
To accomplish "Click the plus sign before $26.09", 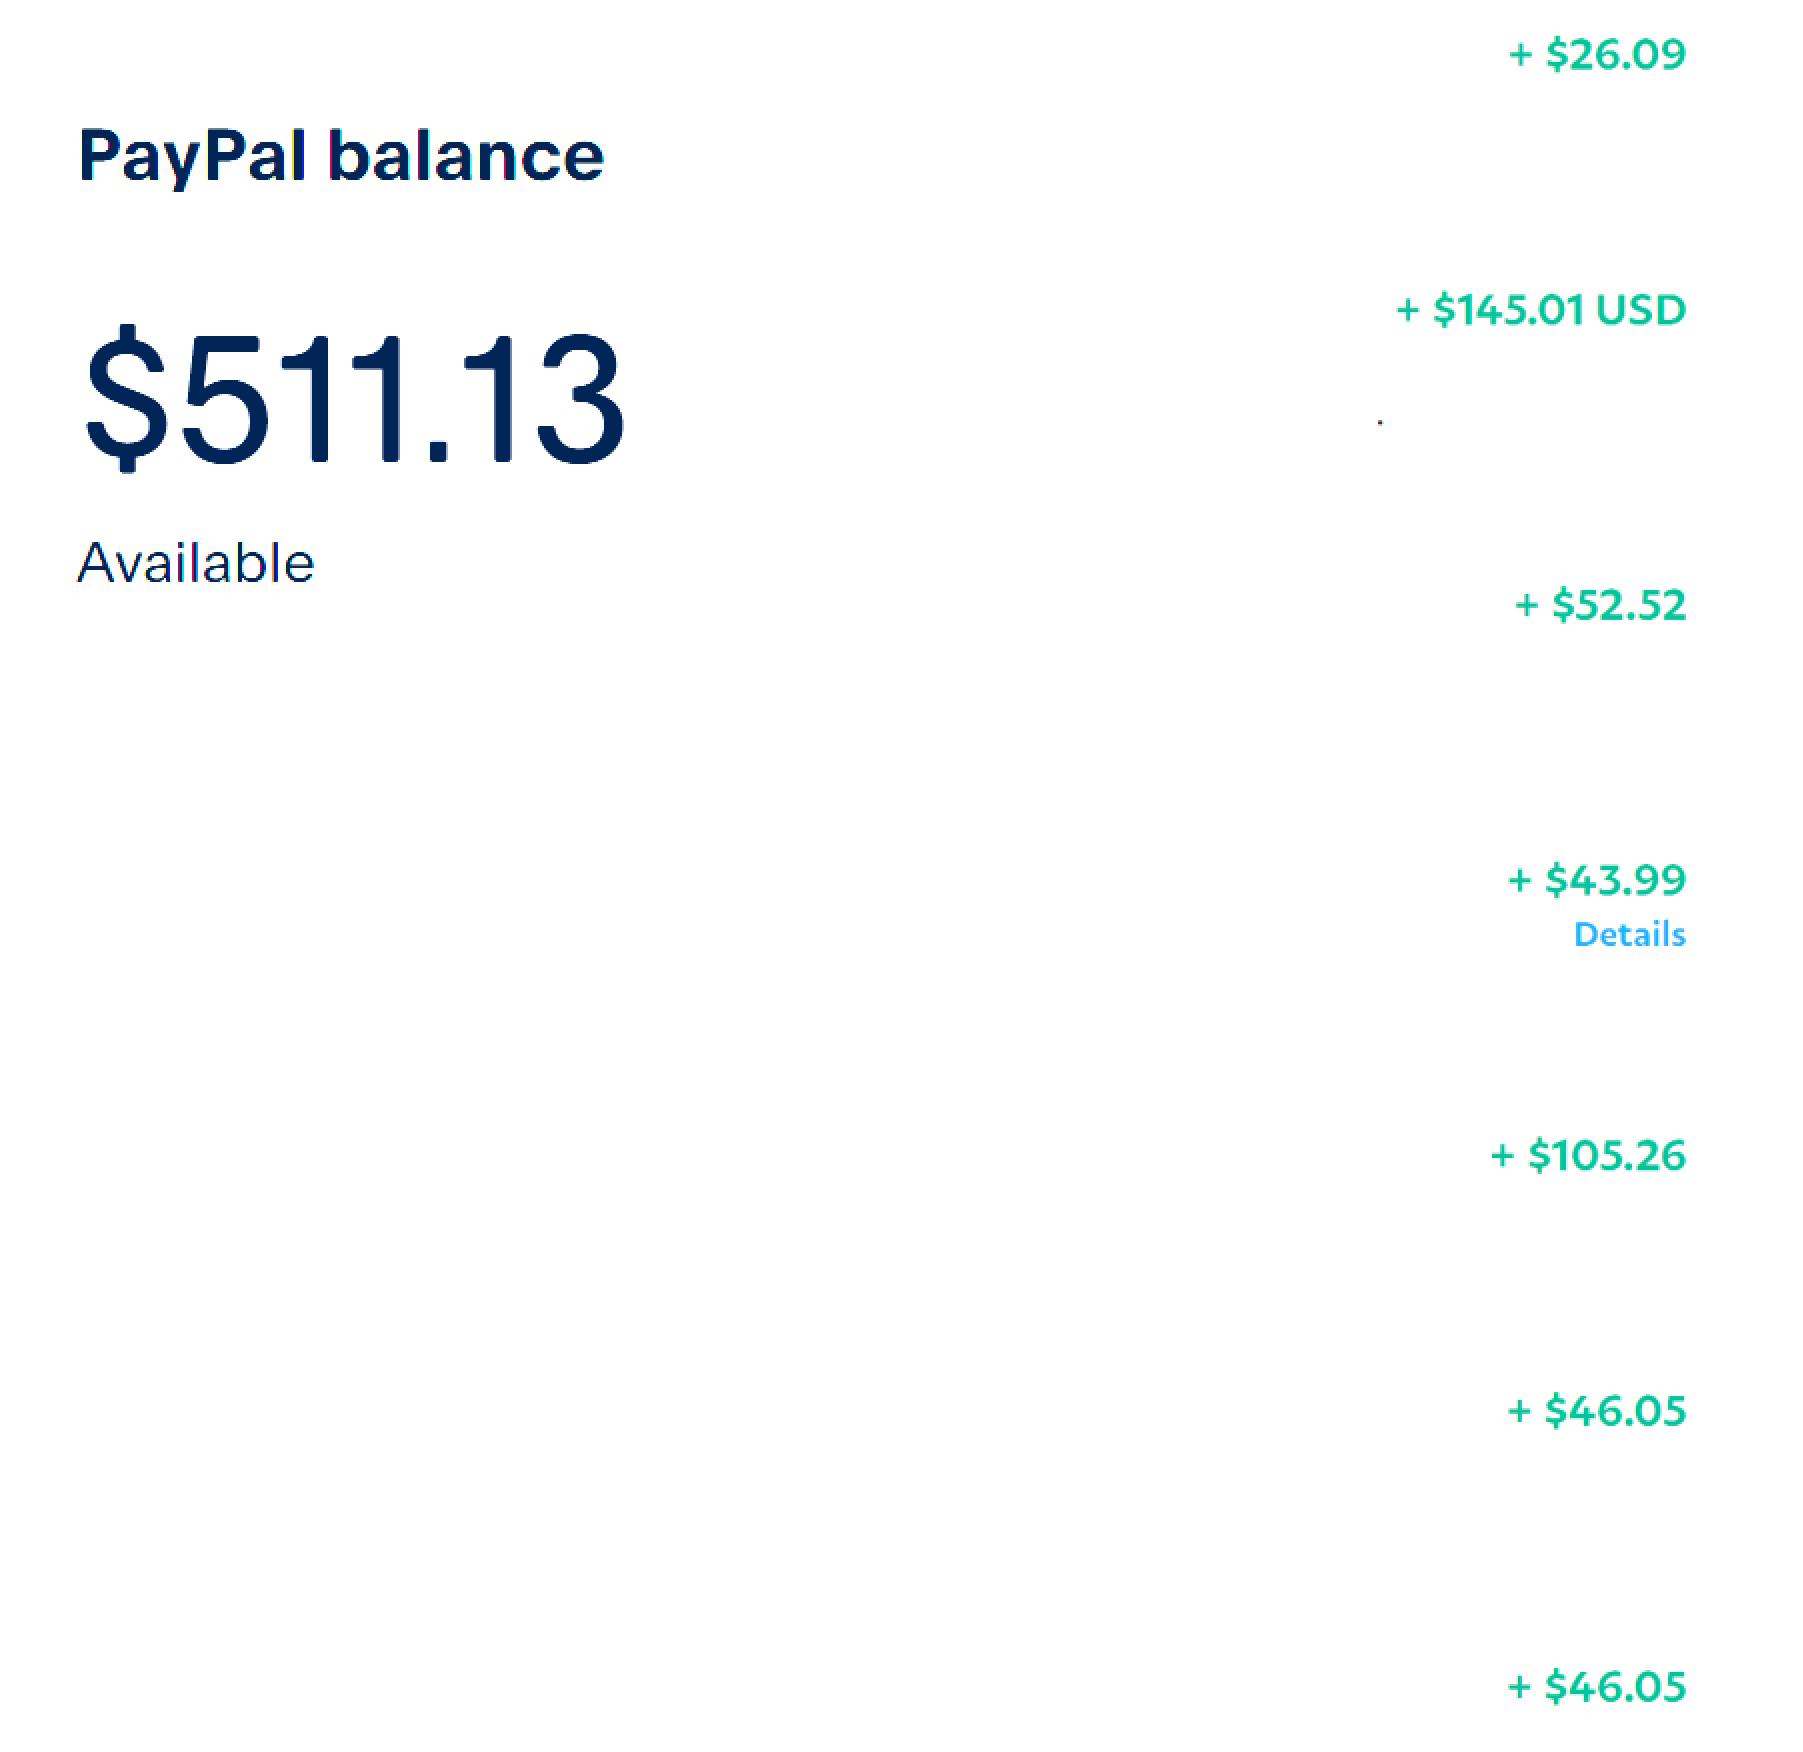I will [x=1520, y=55].
